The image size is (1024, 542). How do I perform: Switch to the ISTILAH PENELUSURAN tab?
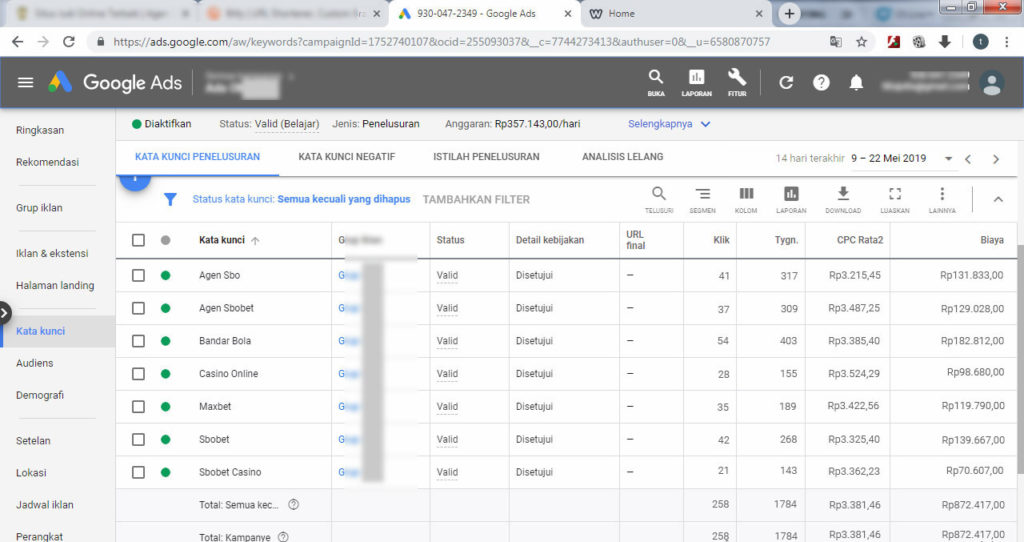coord(486,157)
